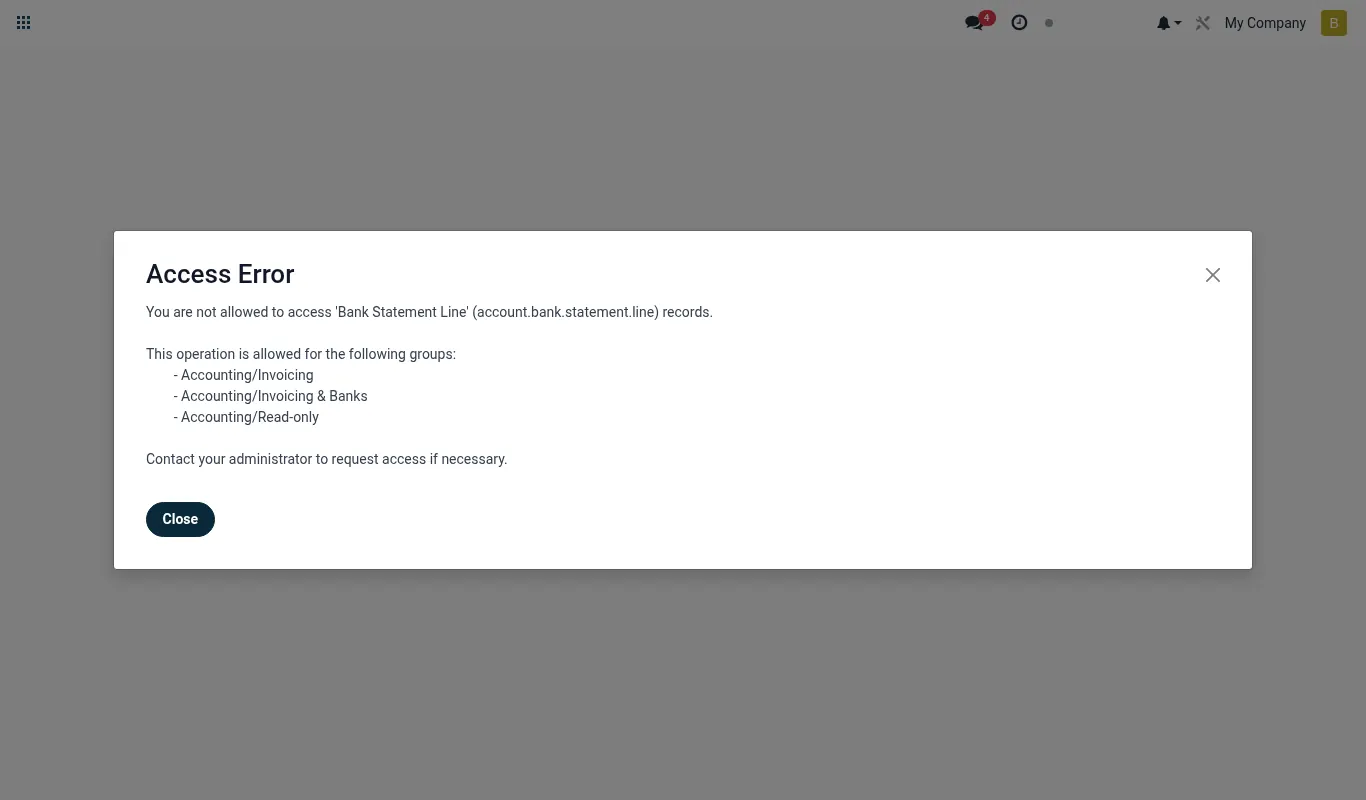Open the apps grid home menu

click(x=24, y=23)
